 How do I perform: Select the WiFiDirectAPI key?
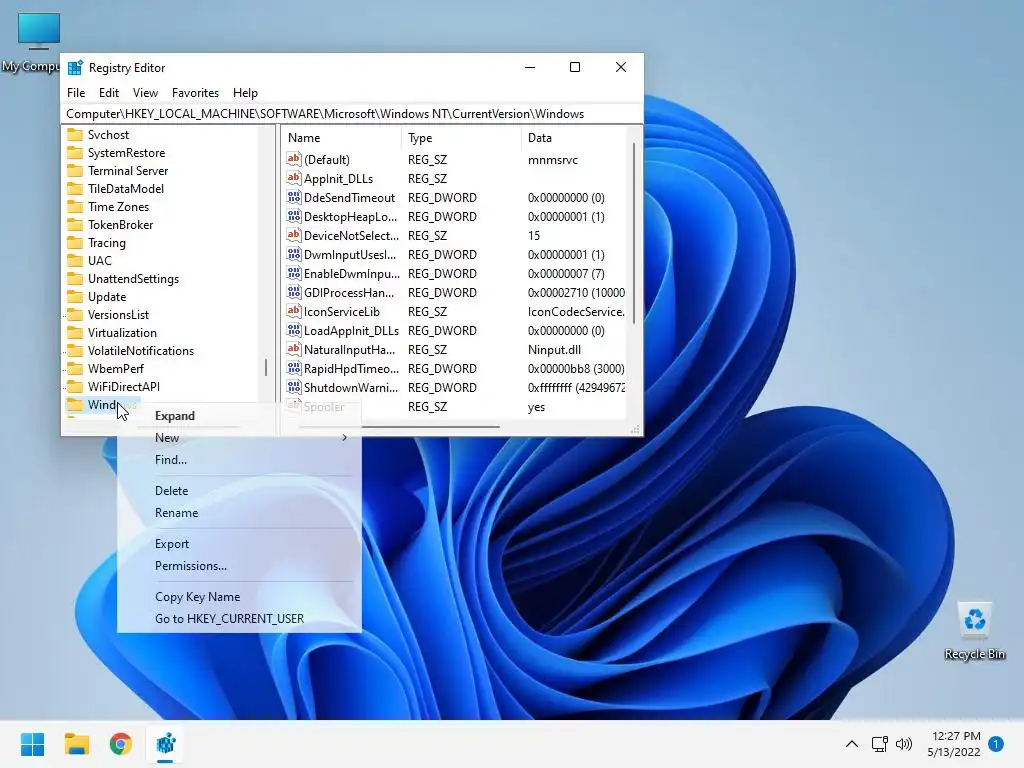[x=123, y=387]
